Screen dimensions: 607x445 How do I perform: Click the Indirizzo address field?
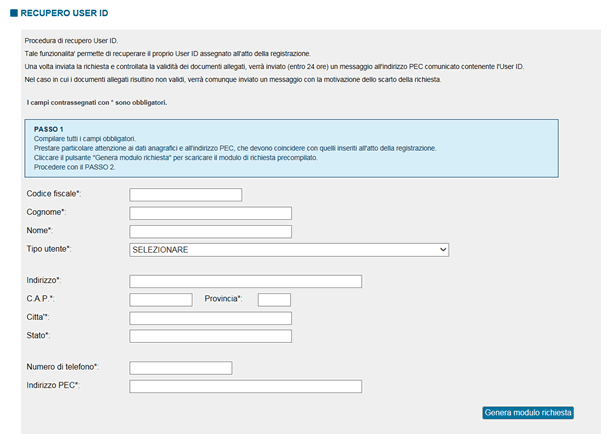click(245, 281)
